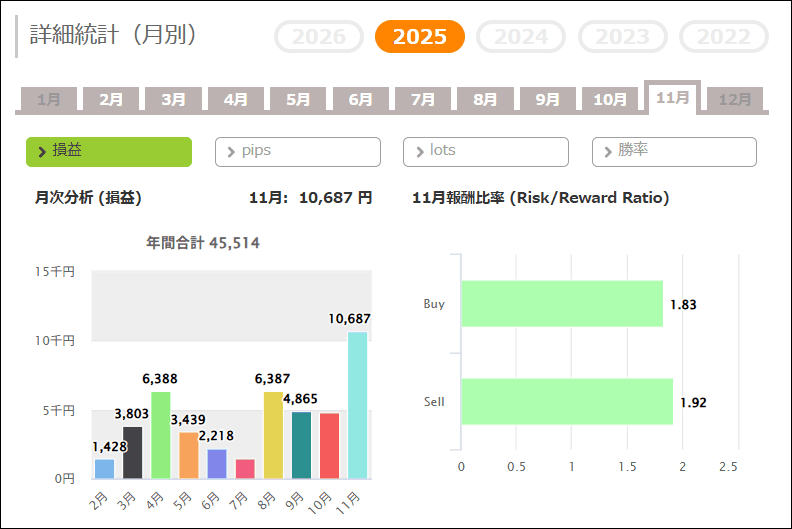Switch to the 2024 year button
Screen dimensions: 792x529
point(521,37)
